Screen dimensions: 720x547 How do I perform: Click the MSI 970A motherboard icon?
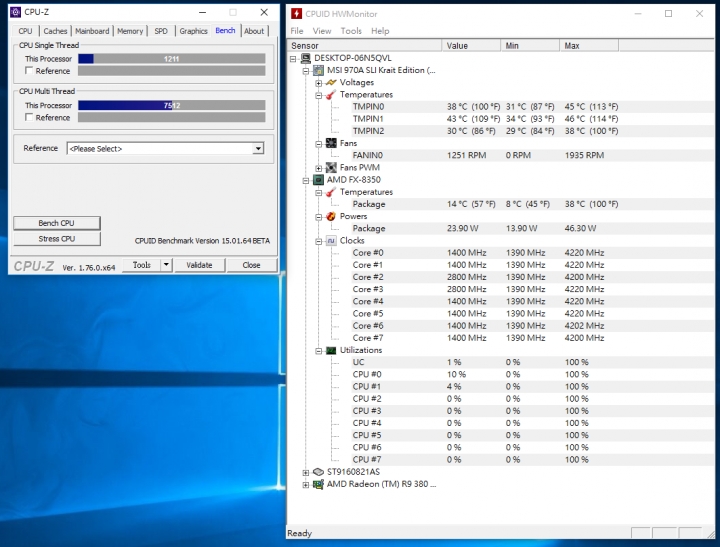coord(318,70)
